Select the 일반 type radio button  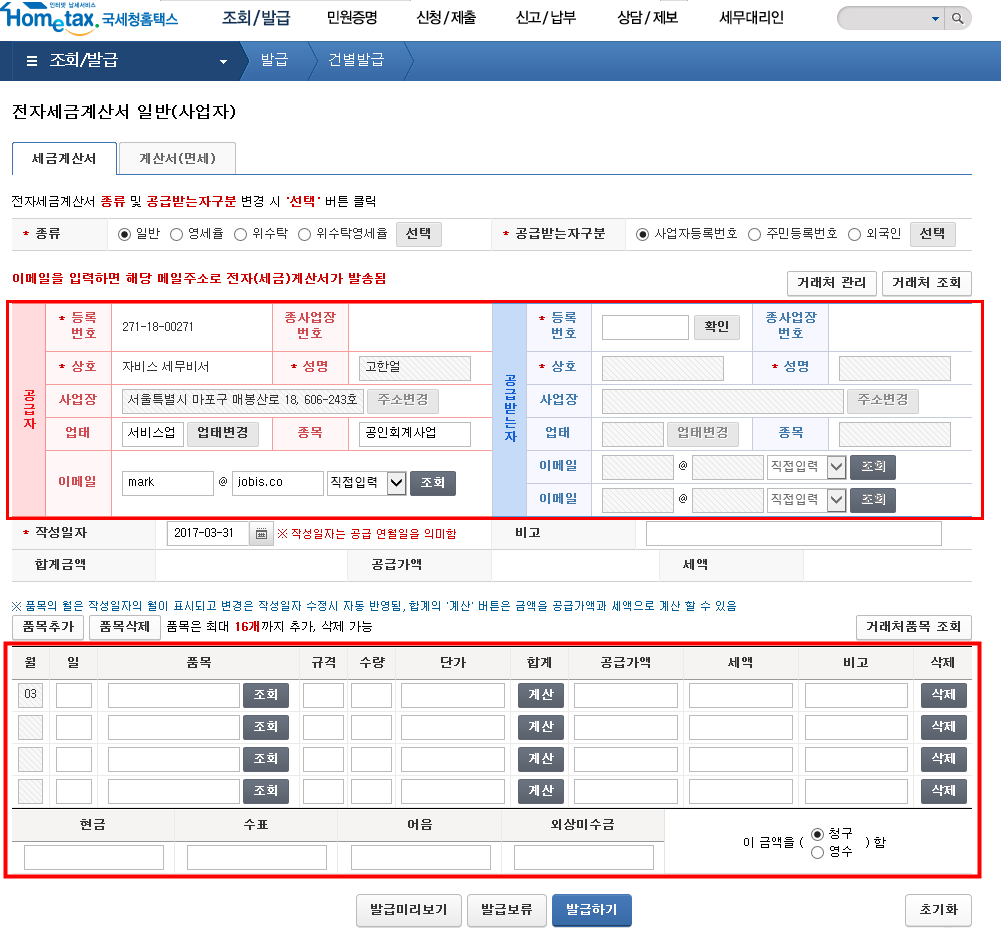coord(124,234)
